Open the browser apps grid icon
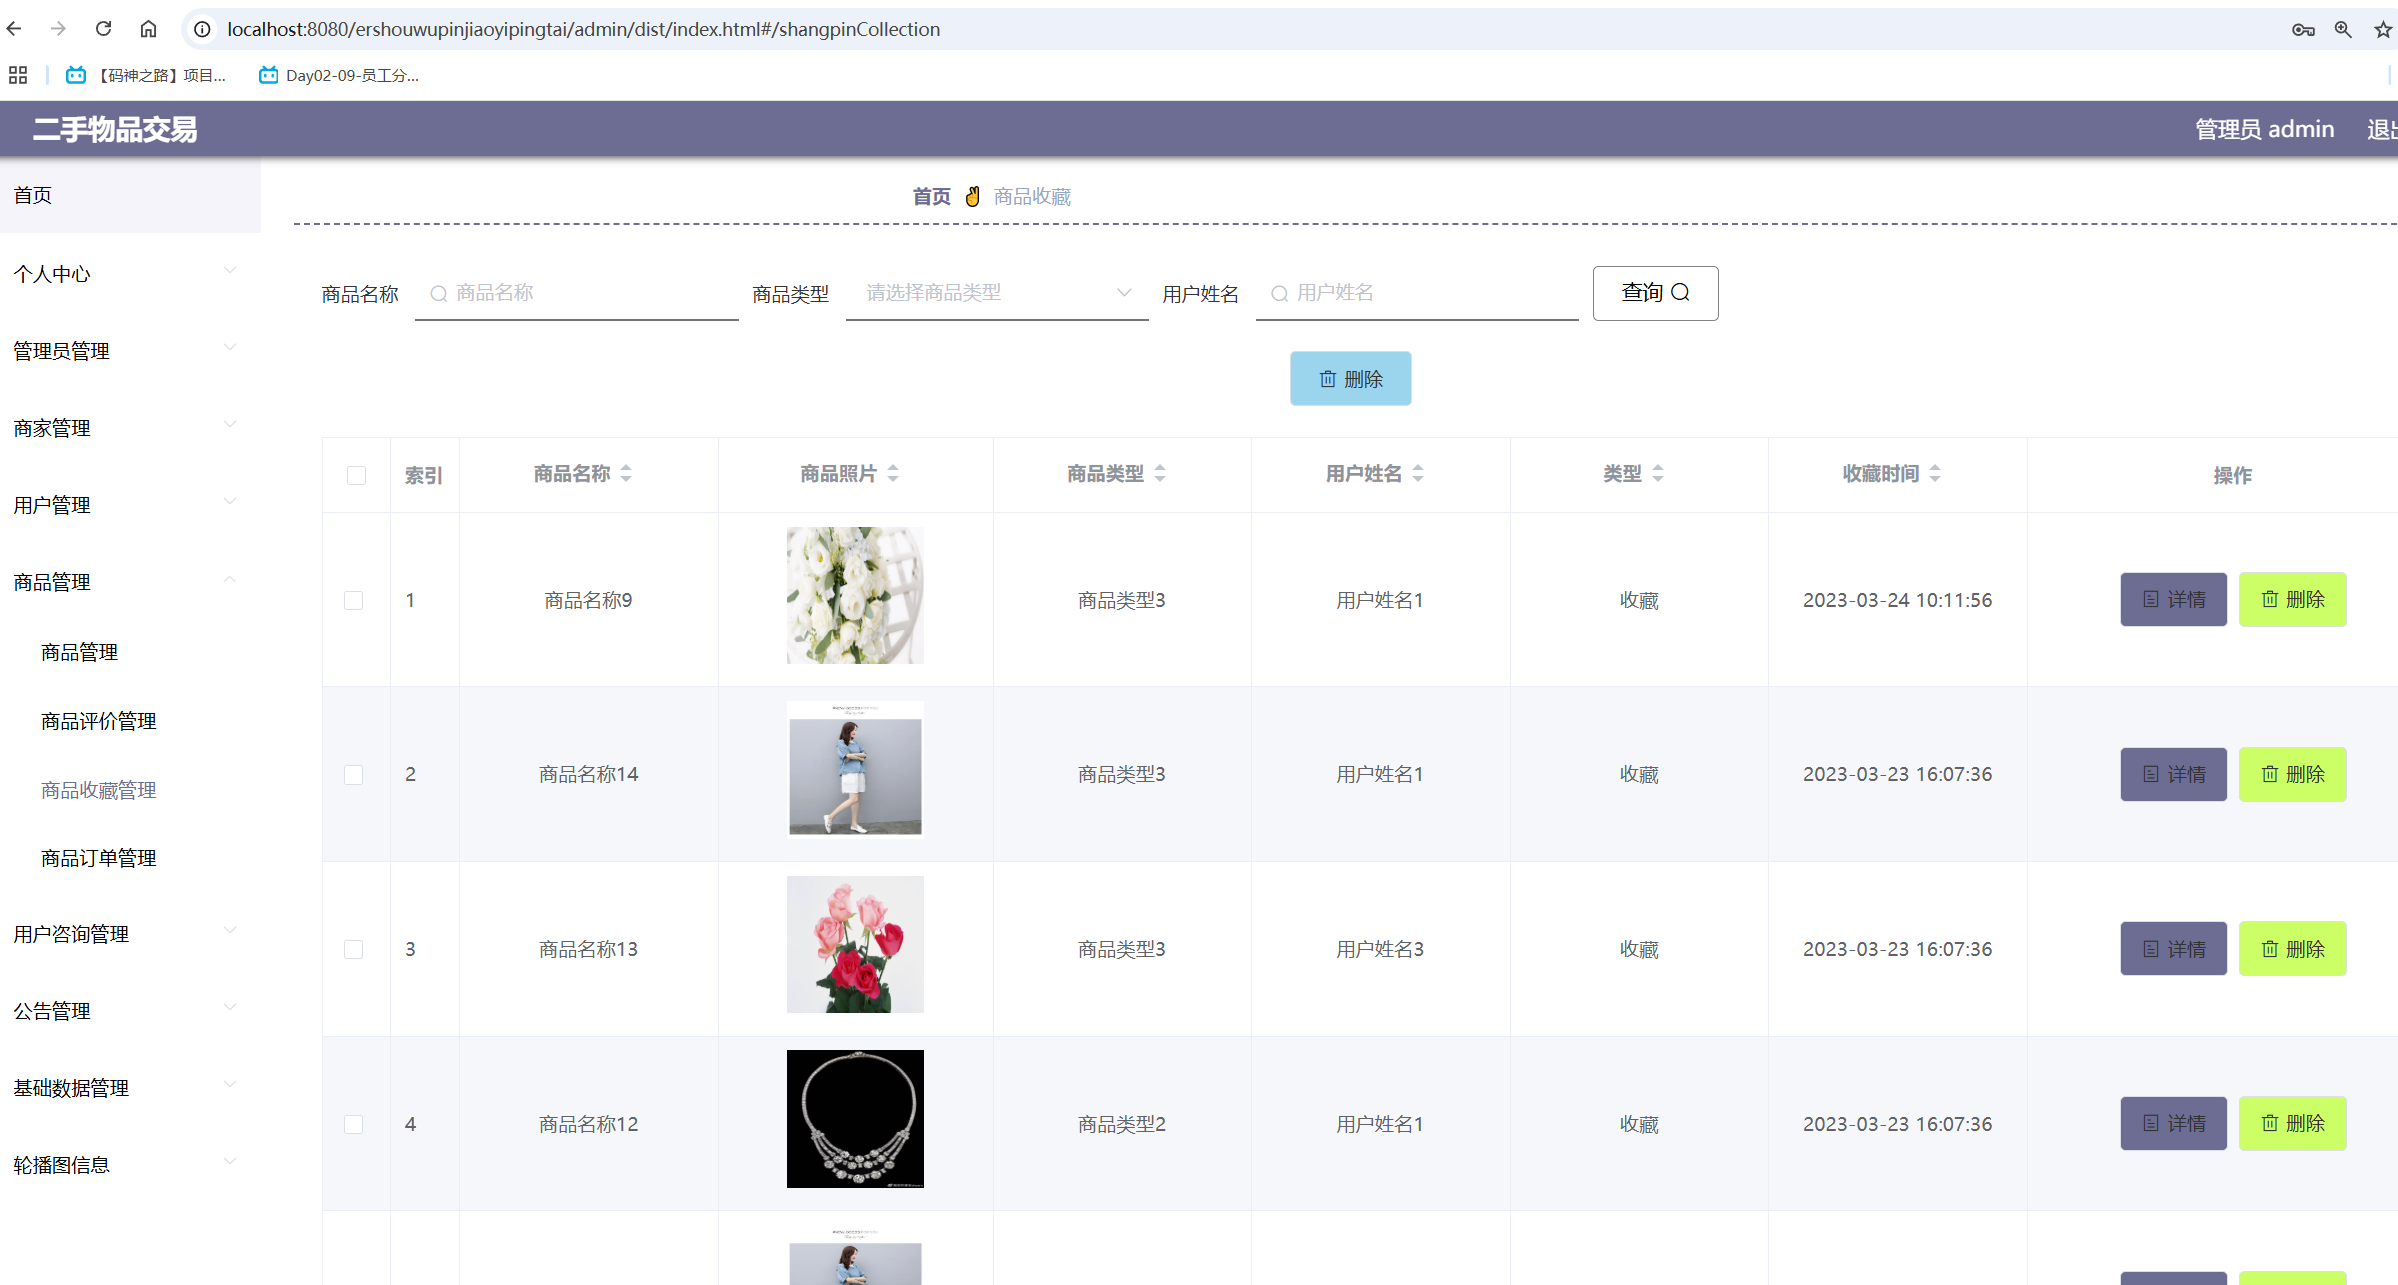The height and width of the screenshot is (1285, 2398). (18, 75)
